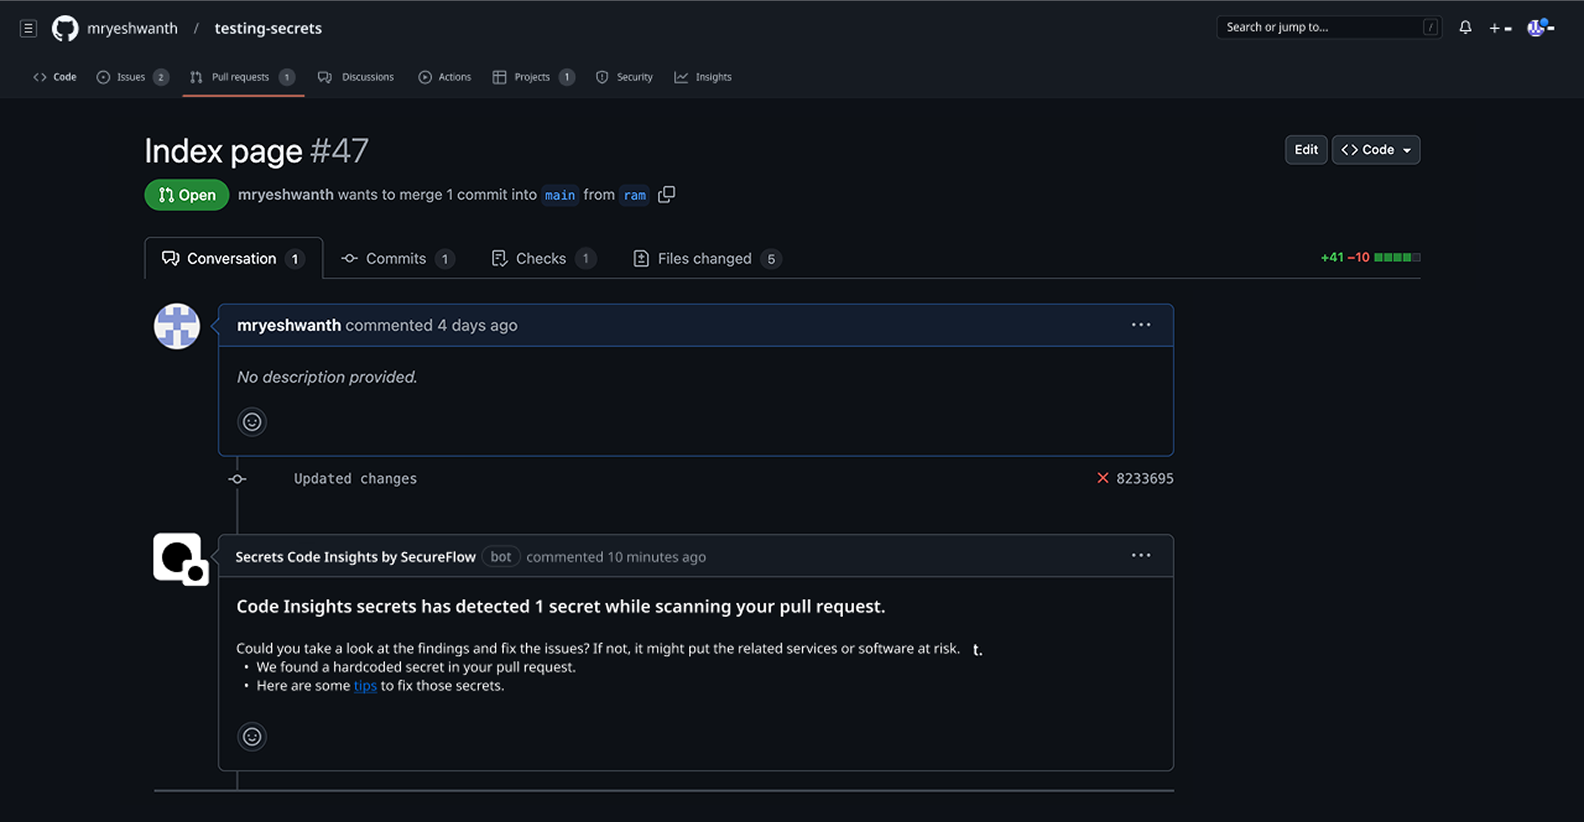This screenshot has width=1584, height=822.
Task: Click the detected 1 secret heading
Action: click(x=560, y=606)
